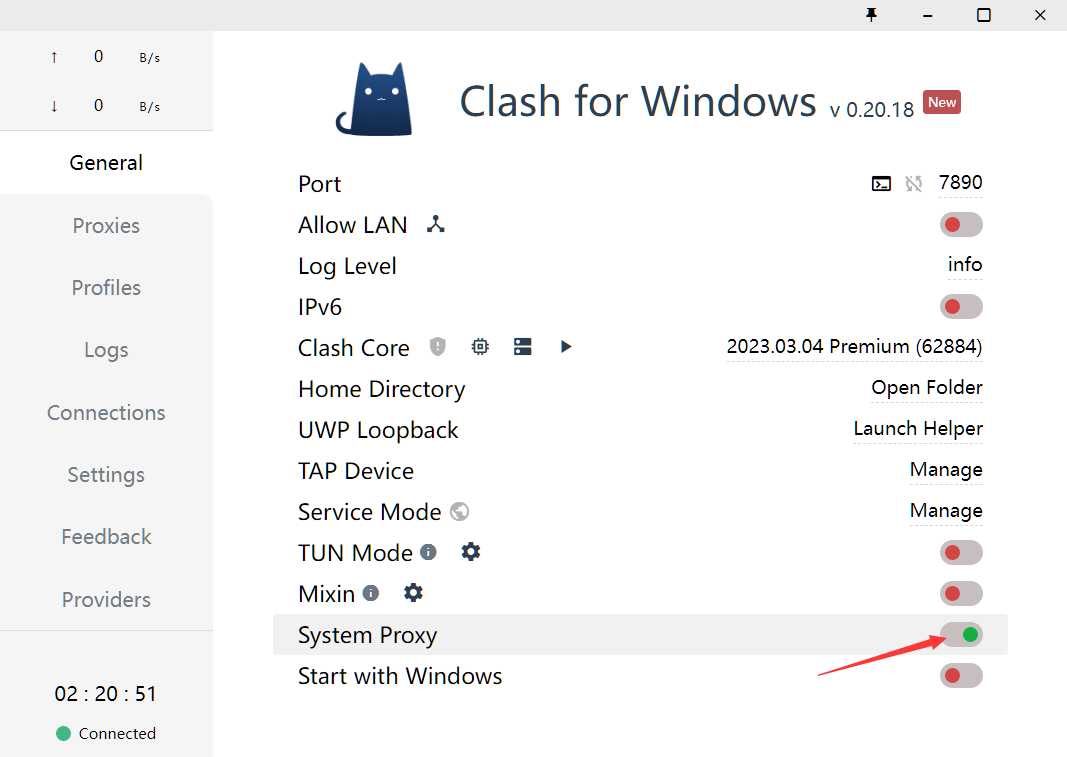Open Mixin gear settings
The height and width of the screenshot is (757, 1067).
[413, 592]
